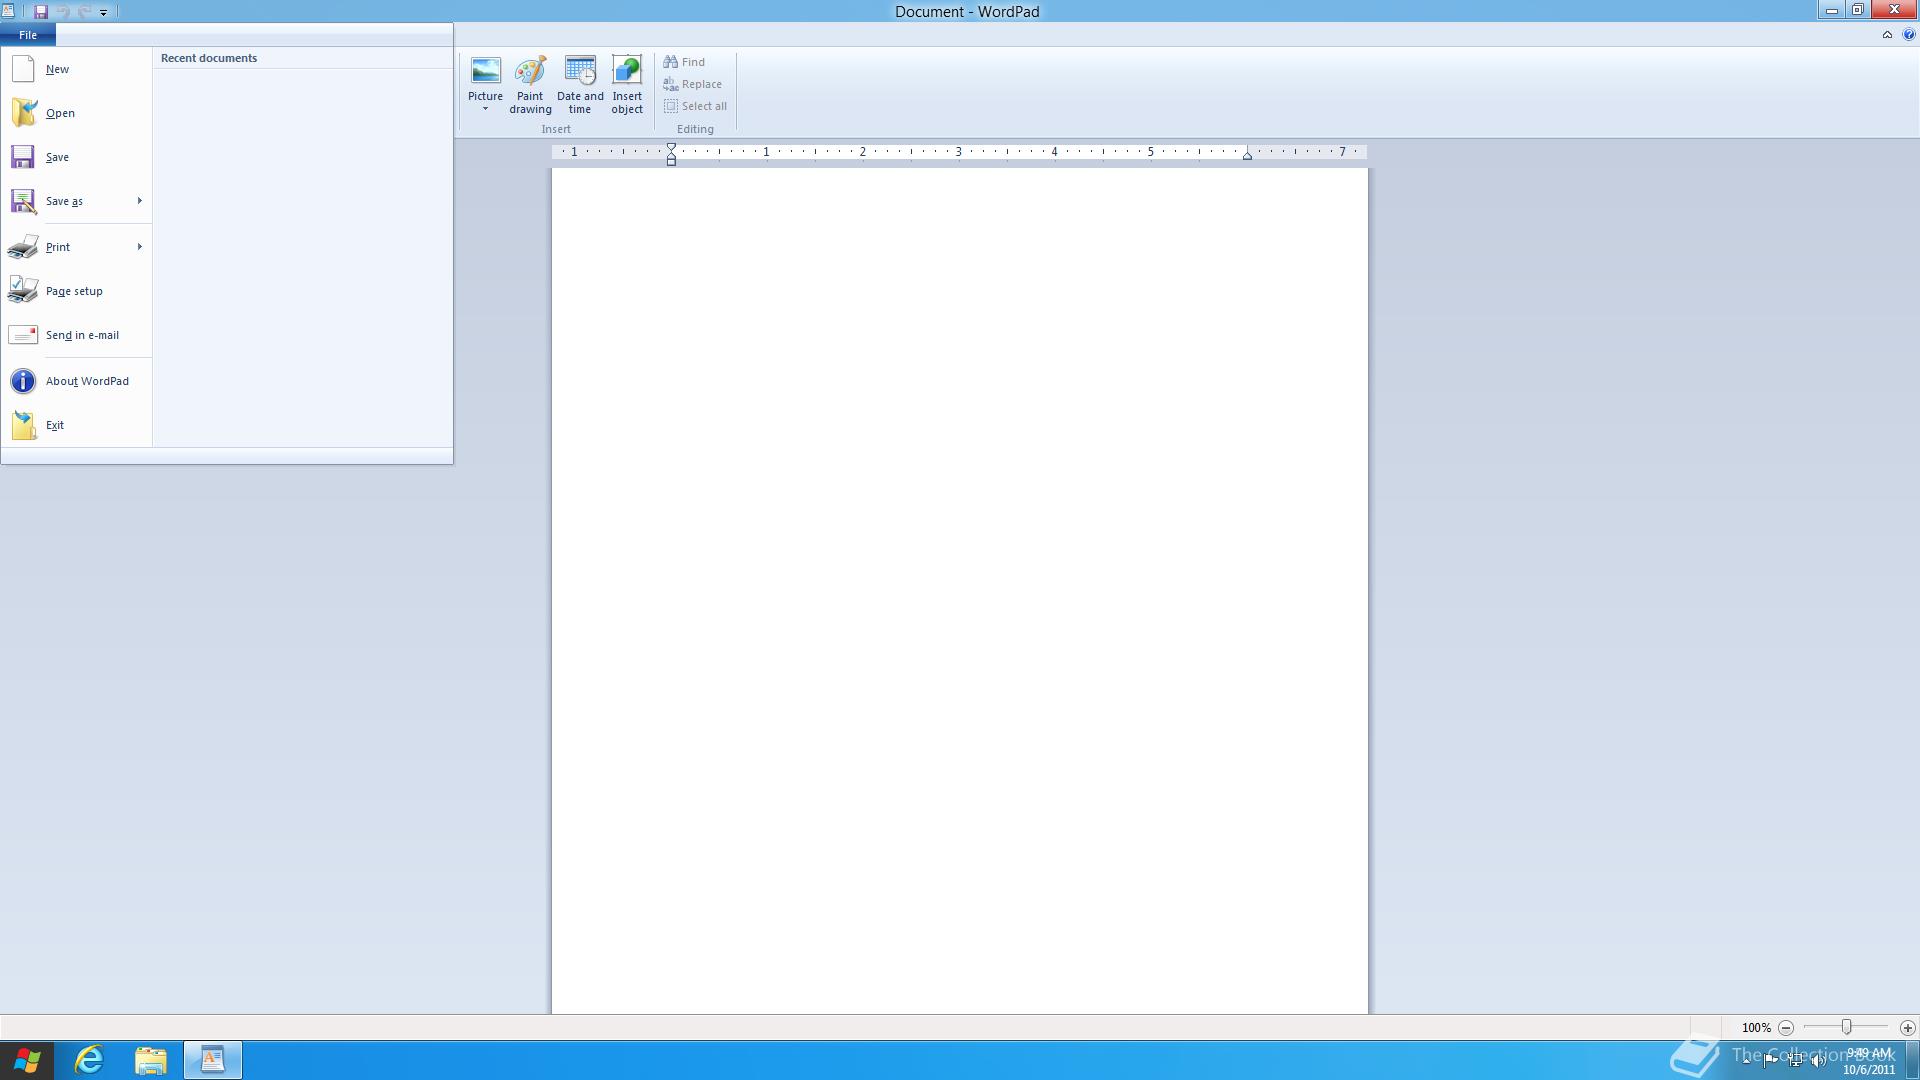Expand the Save as submenu arrow
The width and height of the screenshot is (1920, 1080).
coord(139,201)
